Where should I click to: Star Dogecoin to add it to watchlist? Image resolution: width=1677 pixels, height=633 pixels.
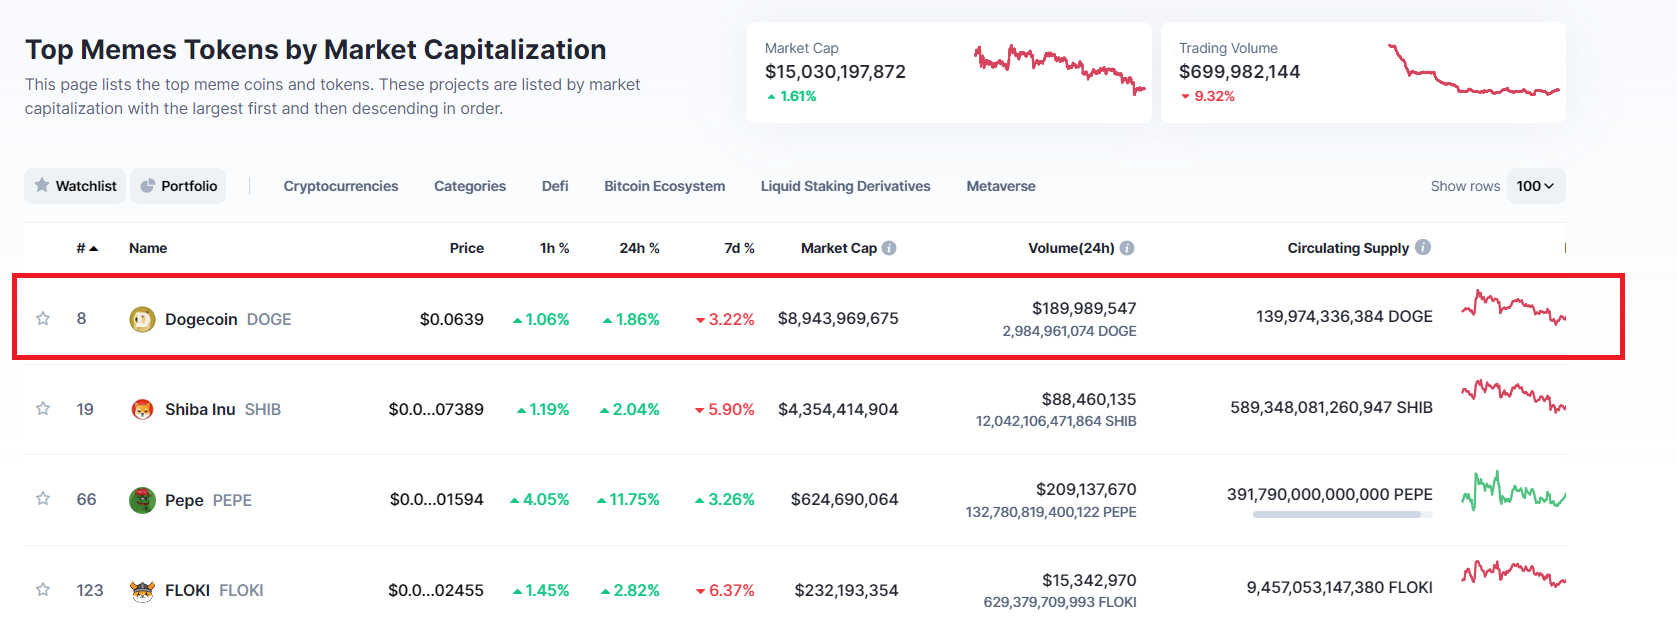pyautogui.click(x=43, y=318)
